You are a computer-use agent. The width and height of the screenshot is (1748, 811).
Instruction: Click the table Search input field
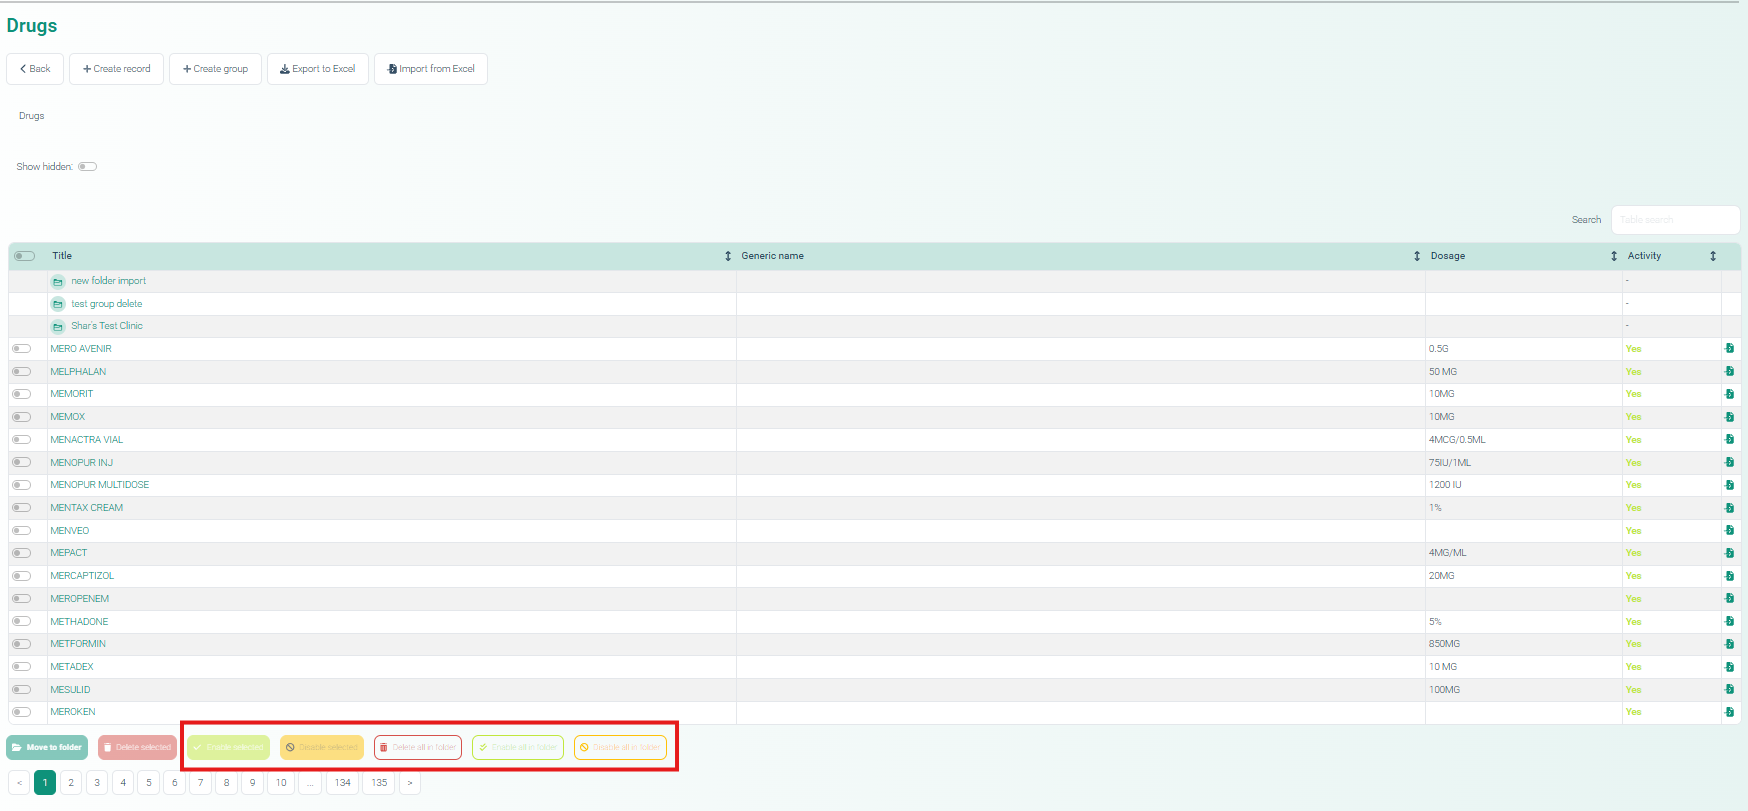1675,220
